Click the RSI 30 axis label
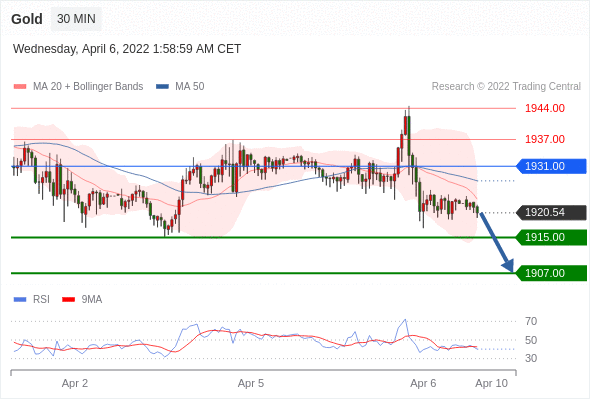The height and width of the screenshot is (400, 590). tap(531, 358)
